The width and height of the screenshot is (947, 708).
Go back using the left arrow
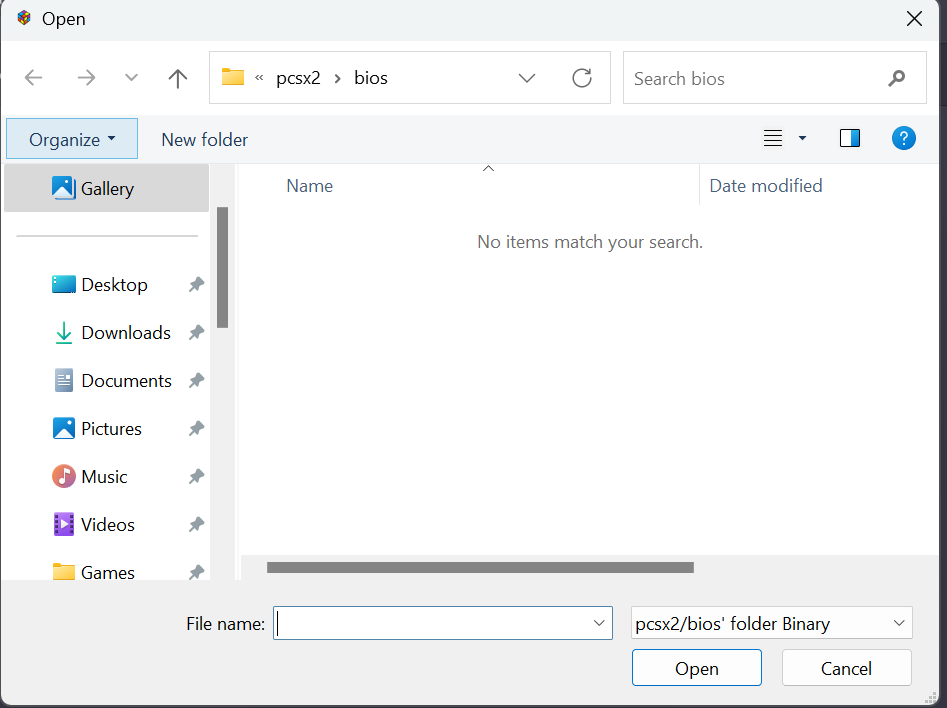point(33,78)
